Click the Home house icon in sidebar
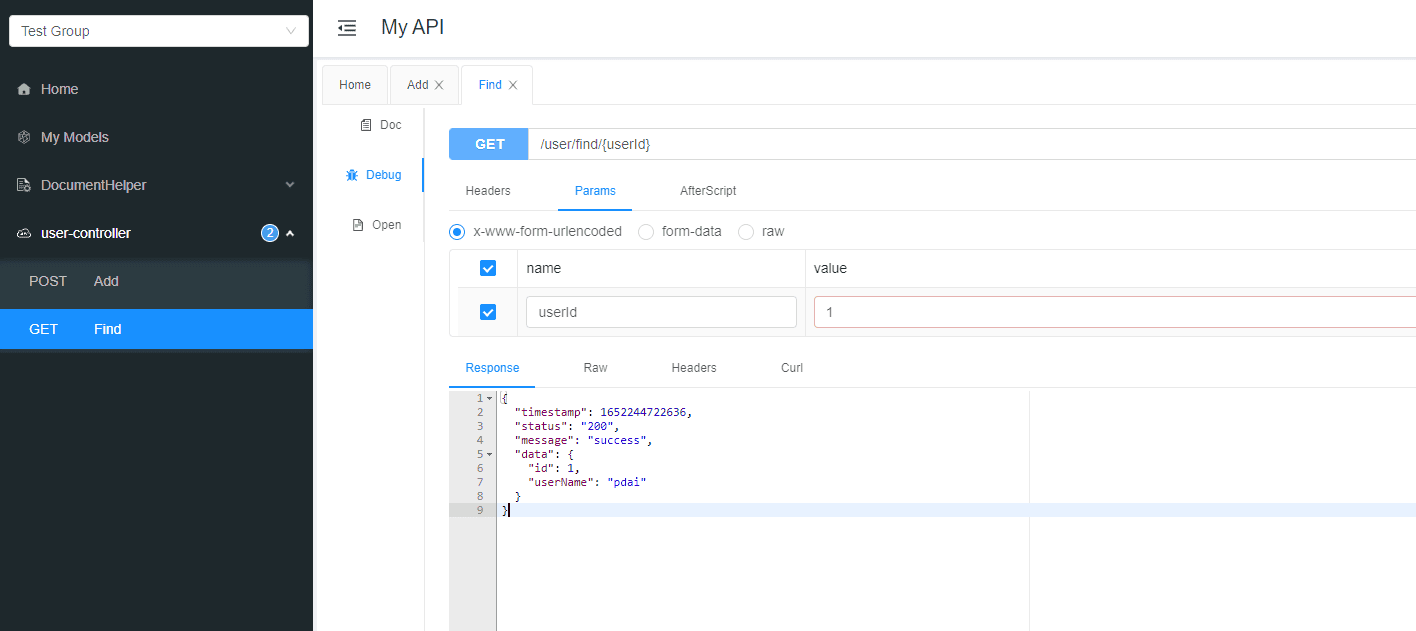Image resolution: width=1416 pixels, height=631 pixels. point(24,89)
